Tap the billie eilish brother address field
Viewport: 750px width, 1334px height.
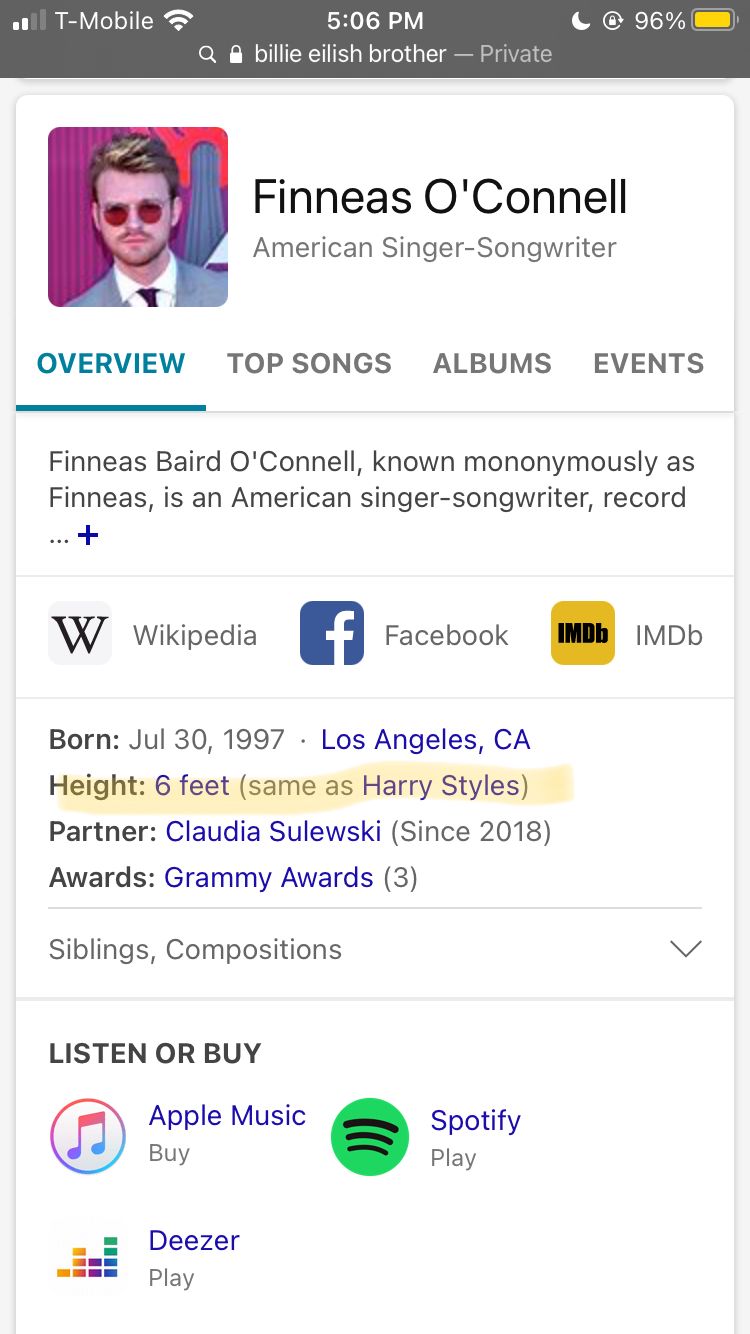375,54
